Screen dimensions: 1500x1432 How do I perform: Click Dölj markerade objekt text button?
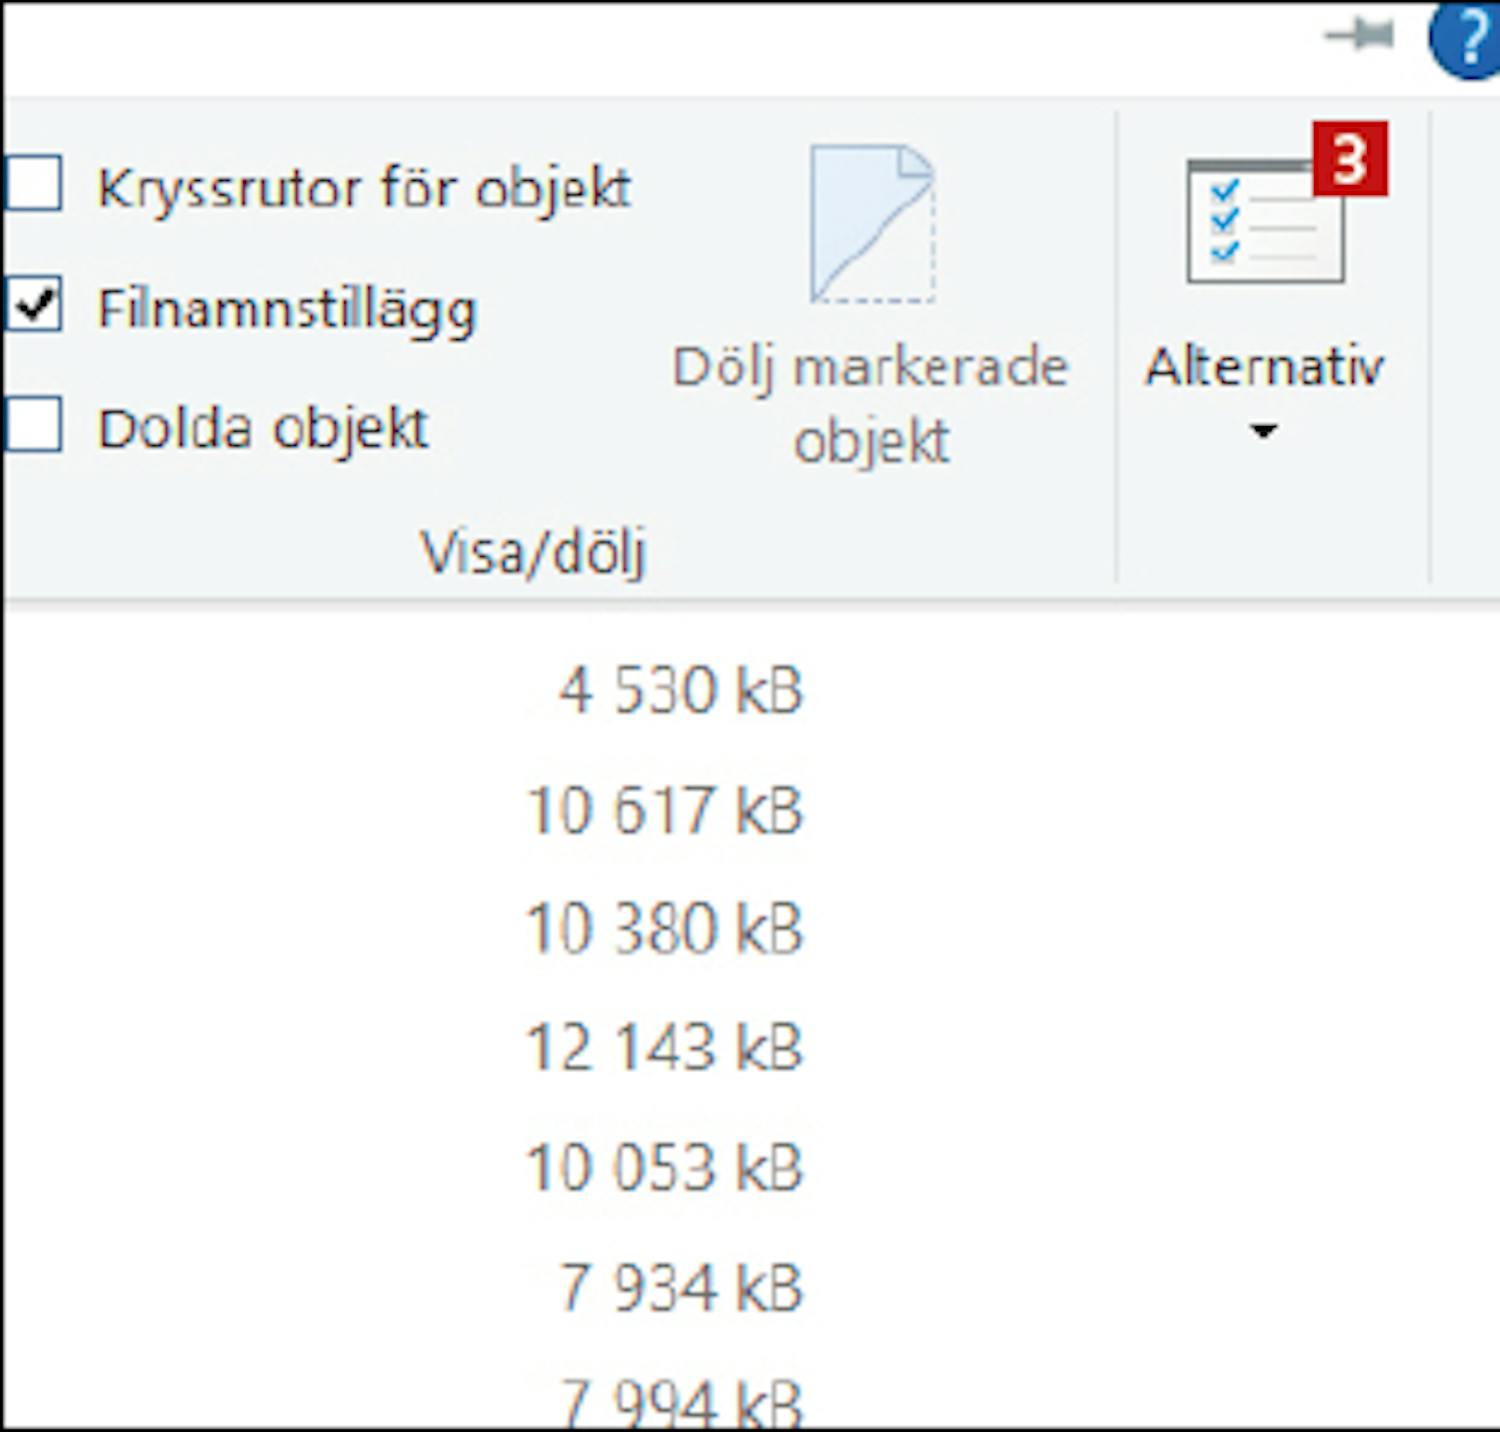(x=871, y=403)
